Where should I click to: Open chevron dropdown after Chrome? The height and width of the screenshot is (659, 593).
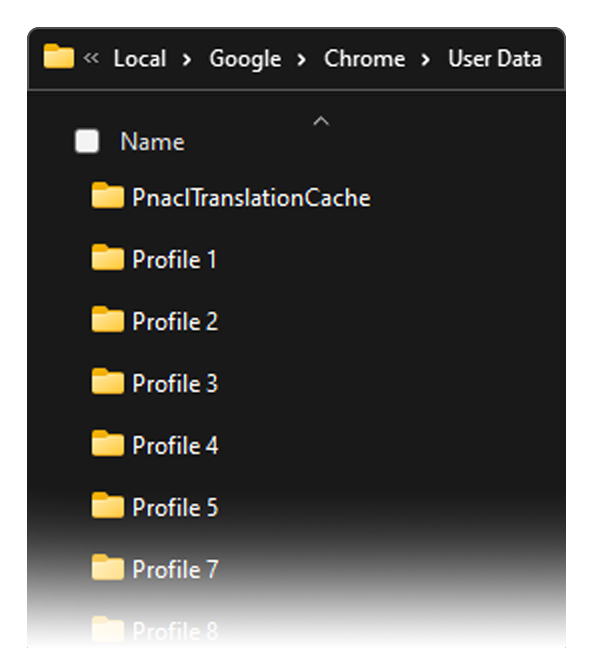tap(426, 60)
